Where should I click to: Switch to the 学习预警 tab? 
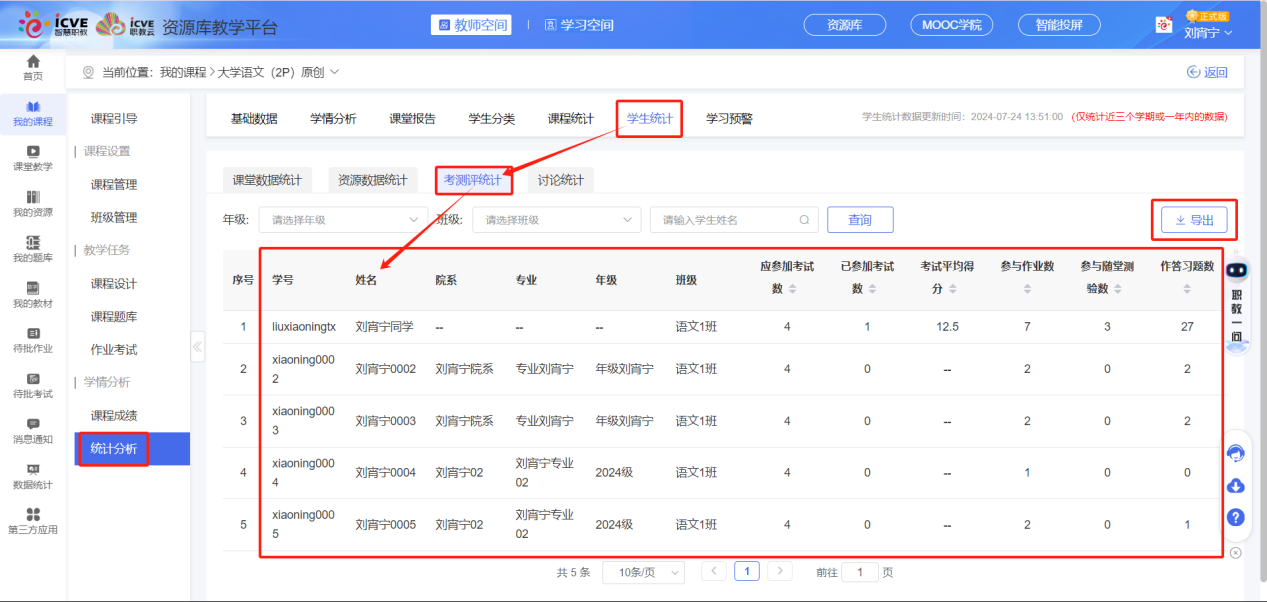(729, 119)
